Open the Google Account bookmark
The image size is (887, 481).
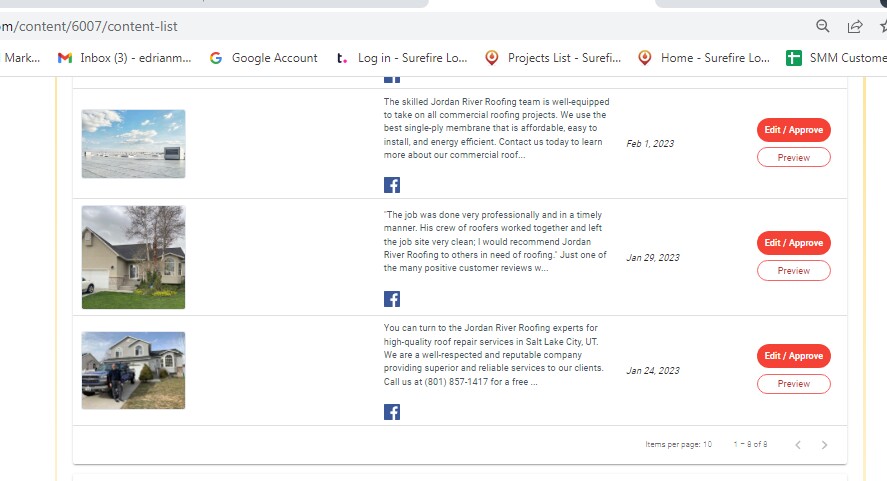pyautogui.click(x=264, y=58)
